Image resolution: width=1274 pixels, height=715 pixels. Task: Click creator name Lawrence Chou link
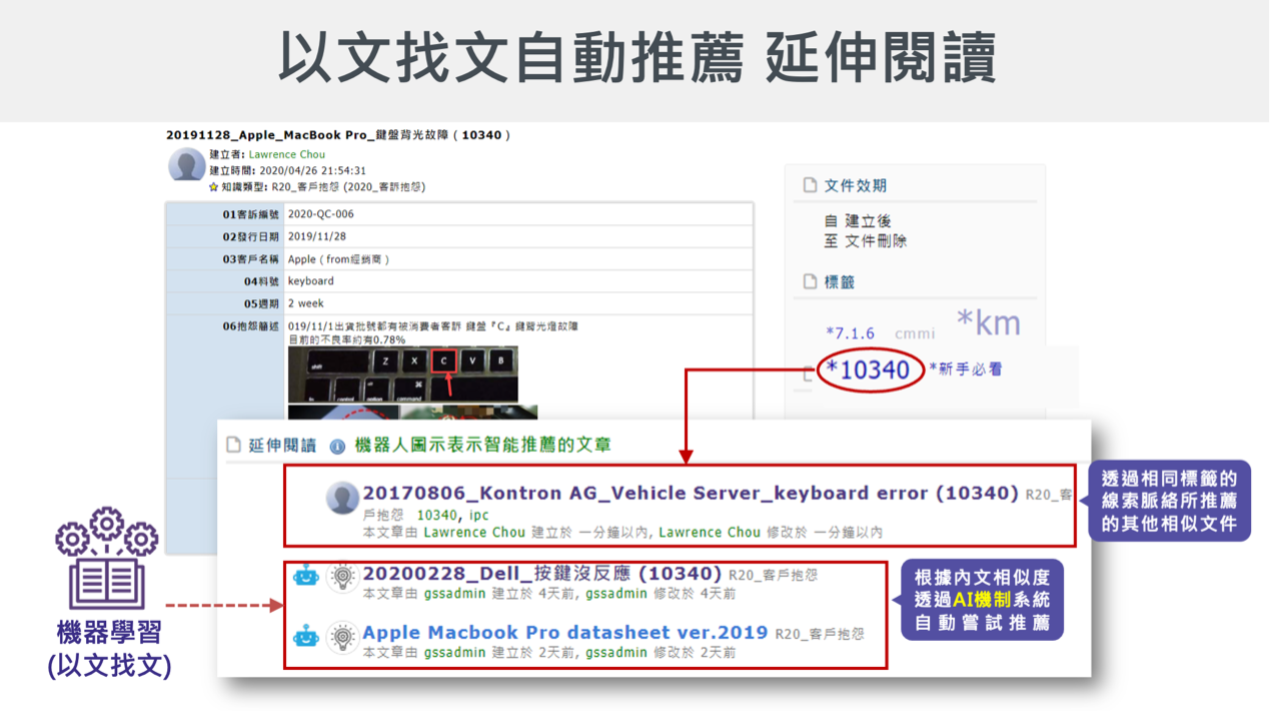(287, 154)
